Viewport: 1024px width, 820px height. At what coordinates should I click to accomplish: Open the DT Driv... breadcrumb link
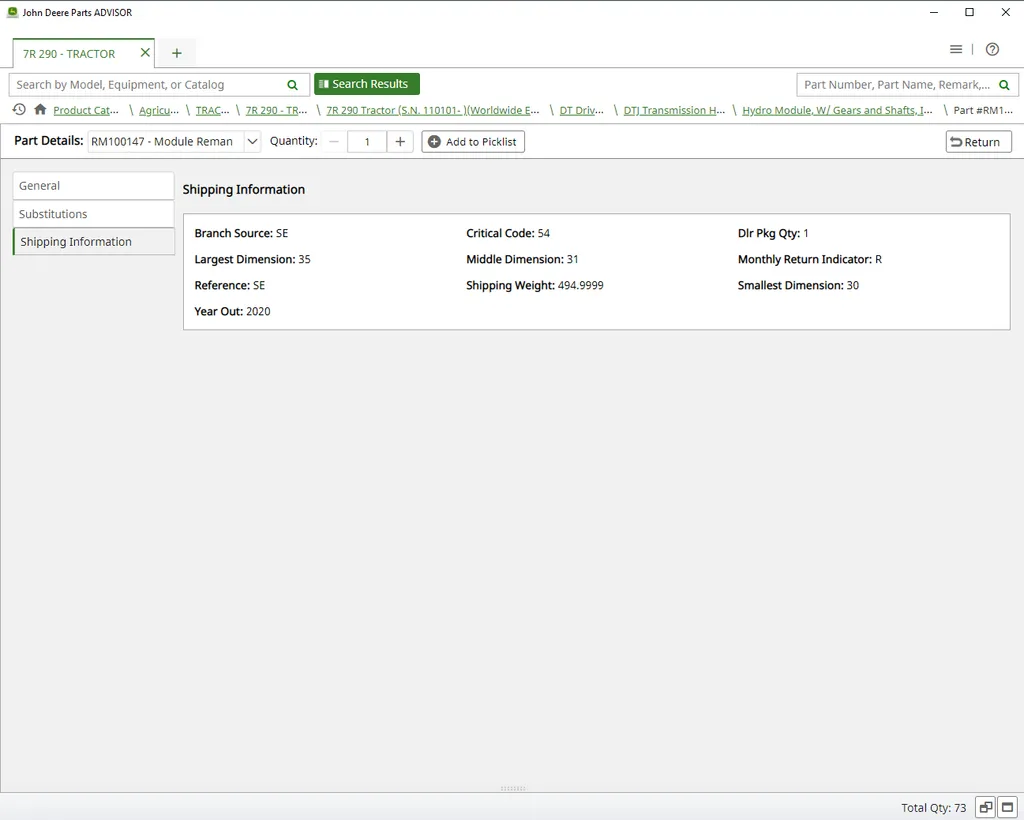[581, 110]
